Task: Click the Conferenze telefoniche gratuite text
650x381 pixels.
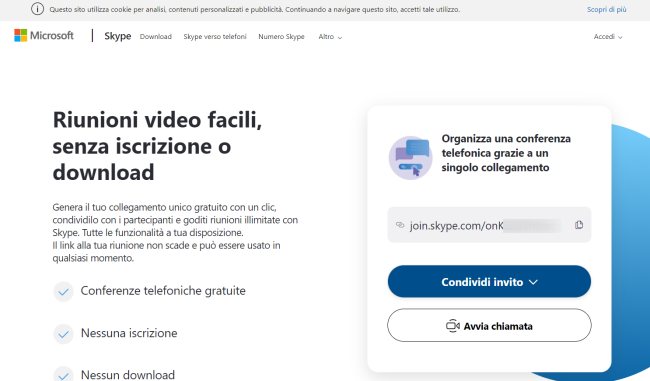Action: pyautogui.click(x=163, y=291)
